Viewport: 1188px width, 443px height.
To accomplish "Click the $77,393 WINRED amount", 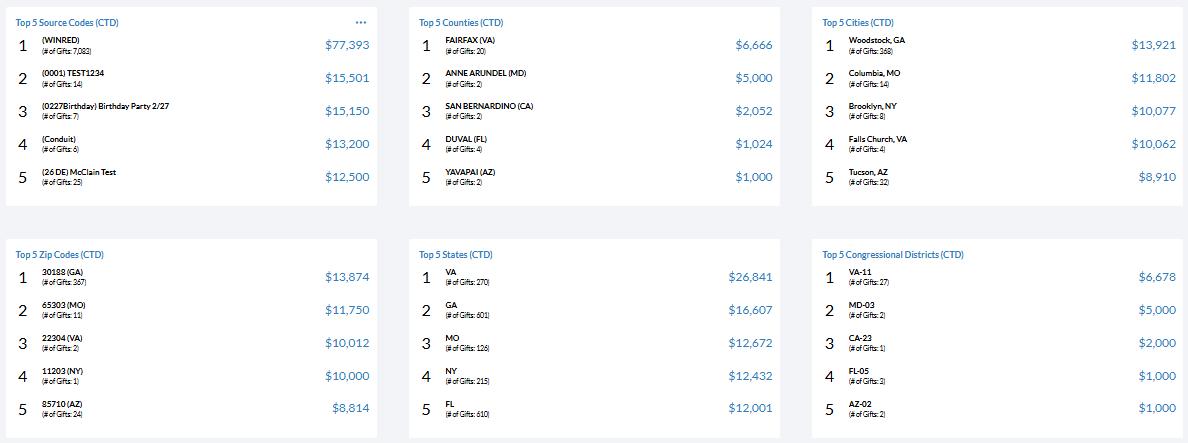I will pos(347,45).
